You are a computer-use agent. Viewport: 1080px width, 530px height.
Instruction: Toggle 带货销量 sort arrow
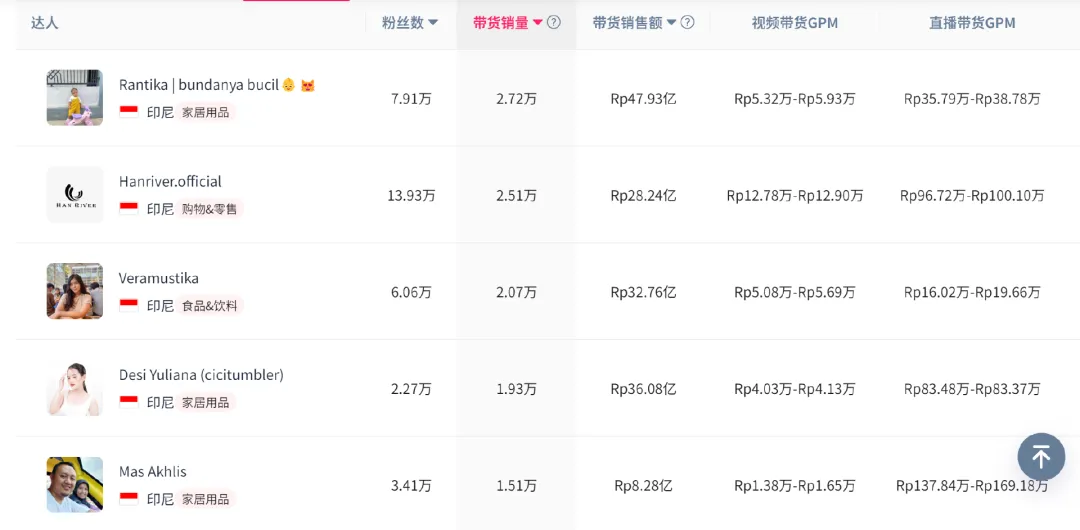(539, 23)
